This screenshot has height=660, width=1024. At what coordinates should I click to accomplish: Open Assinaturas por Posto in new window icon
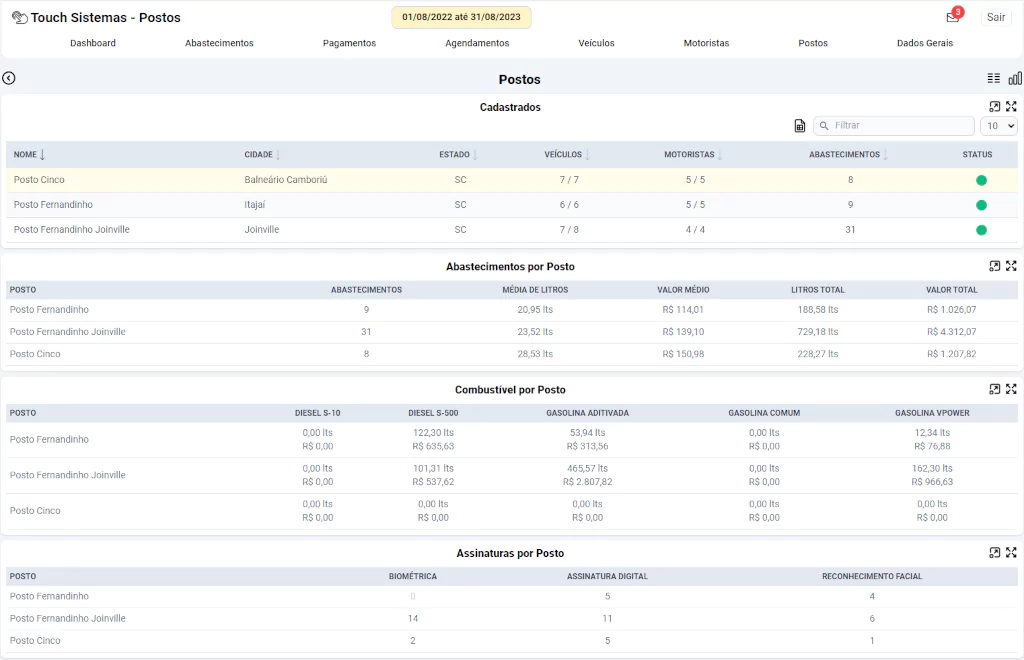995,552
